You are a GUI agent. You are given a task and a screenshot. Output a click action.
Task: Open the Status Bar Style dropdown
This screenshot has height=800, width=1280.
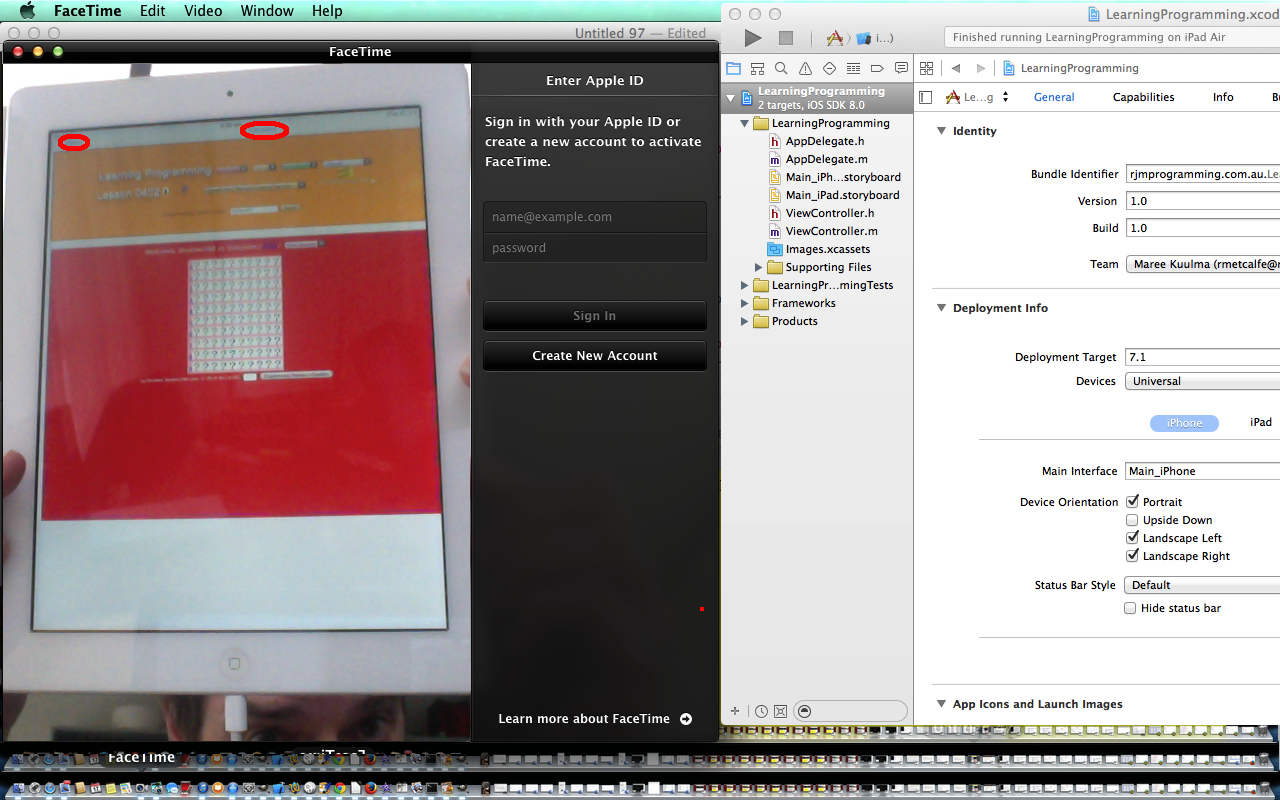tap(1202, 585)
